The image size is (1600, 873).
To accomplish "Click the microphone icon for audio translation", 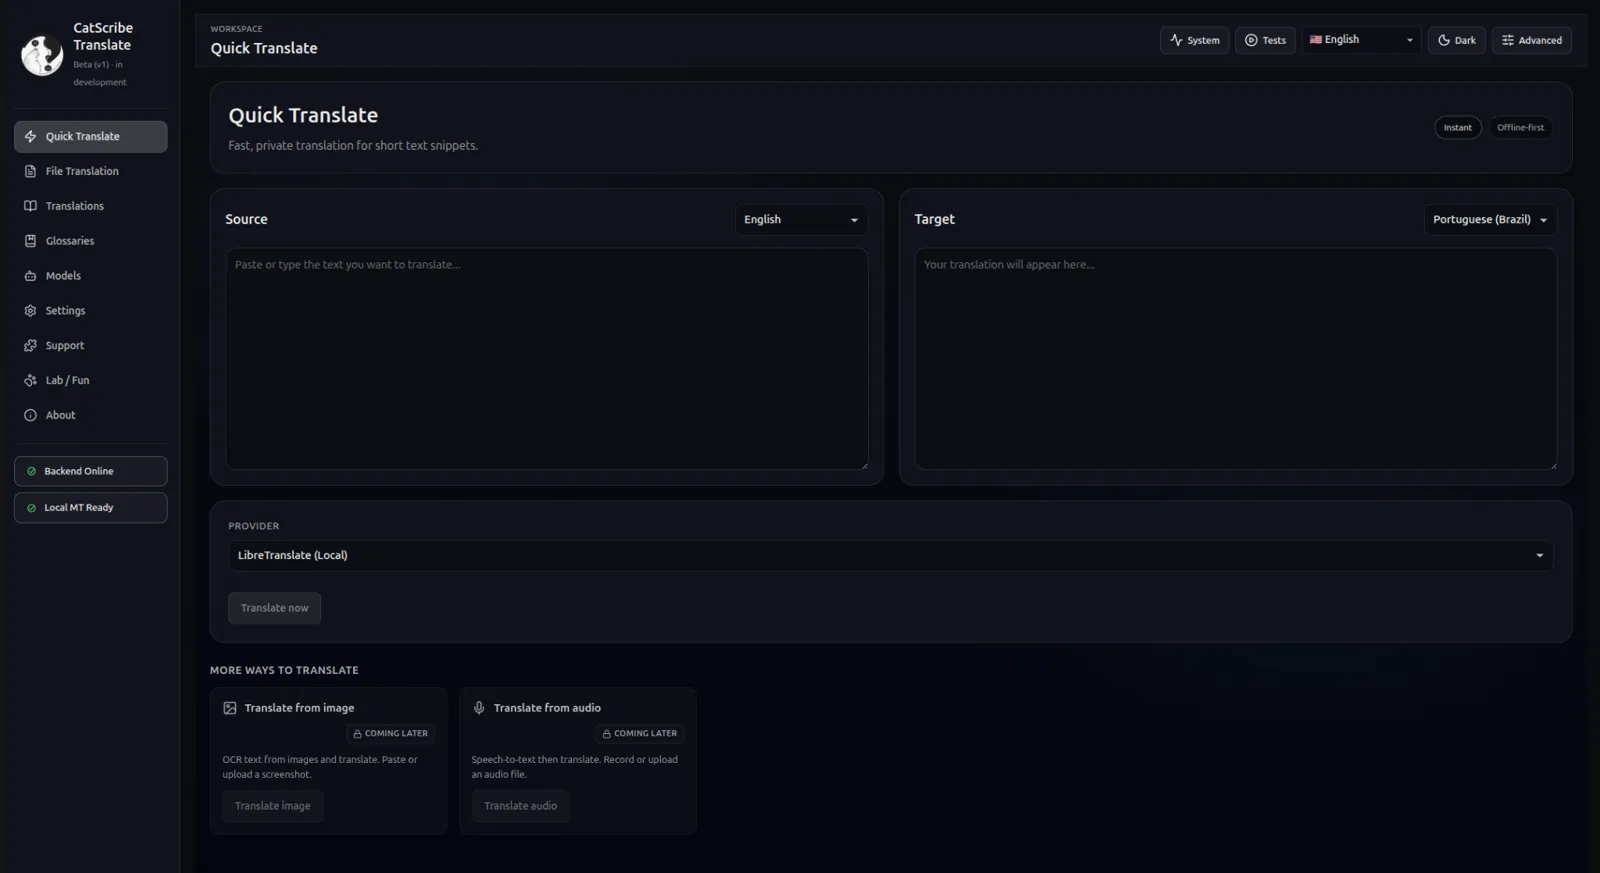I will pos(479,708).
